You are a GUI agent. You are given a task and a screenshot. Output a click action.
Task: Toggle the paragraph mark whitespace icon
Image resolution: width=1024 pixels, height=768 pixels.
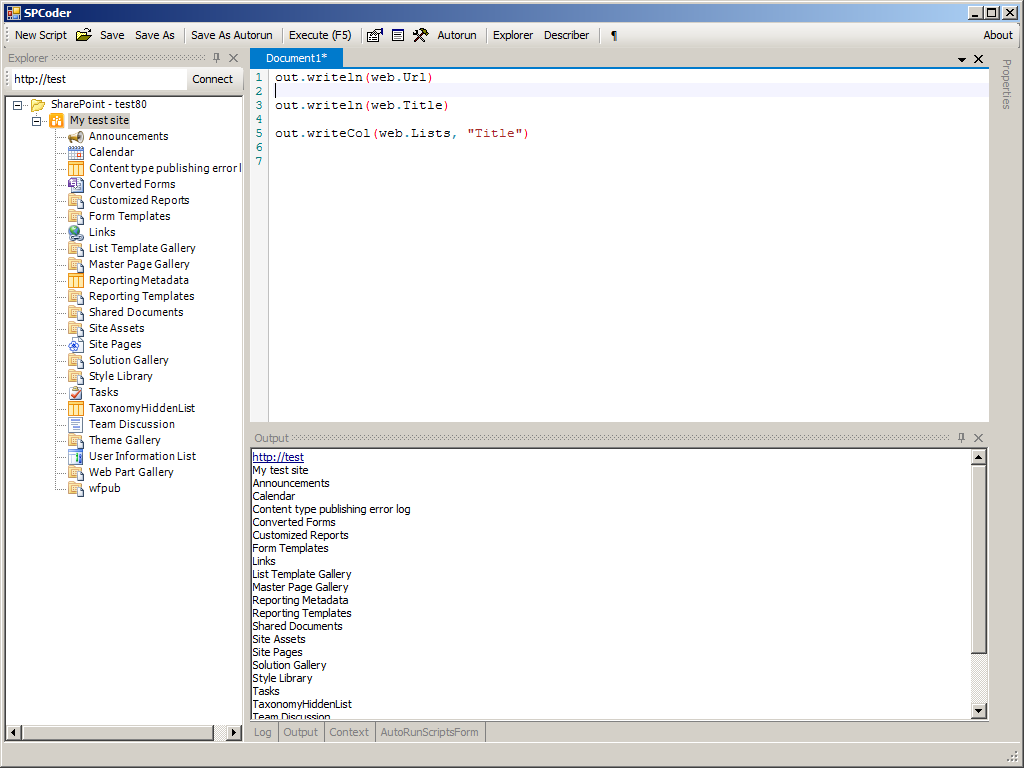pyautogui.click(x=614, y=35)
